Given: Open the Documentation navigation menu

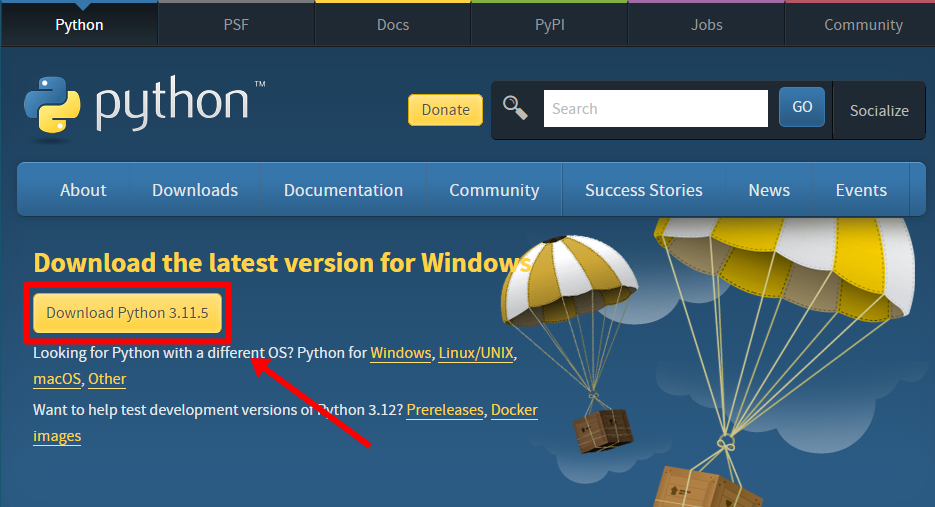Looking at the screenshot, I should coord(343,190).
